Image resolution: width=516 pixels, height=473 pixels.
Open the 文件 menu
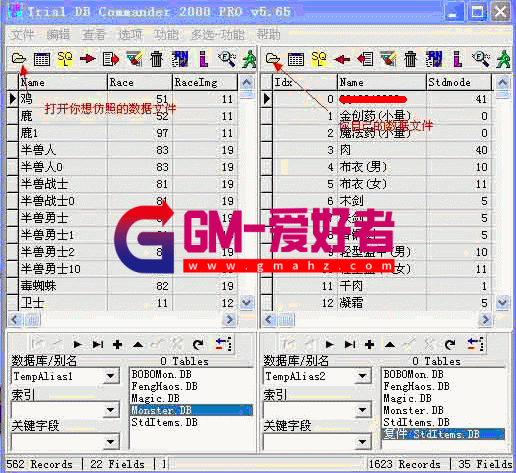pos(22,35)
